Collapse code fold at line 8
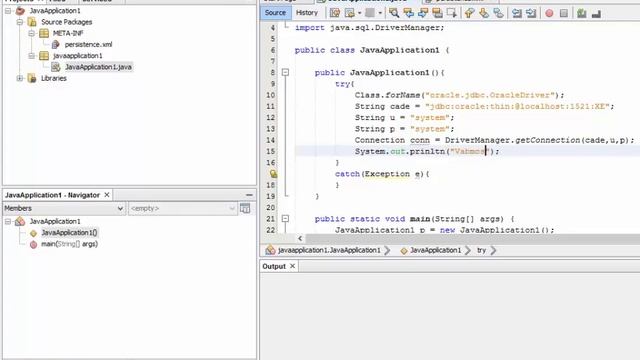Viewport: 640px width, 360px height. pyautogui.click(x=285, y=73)
